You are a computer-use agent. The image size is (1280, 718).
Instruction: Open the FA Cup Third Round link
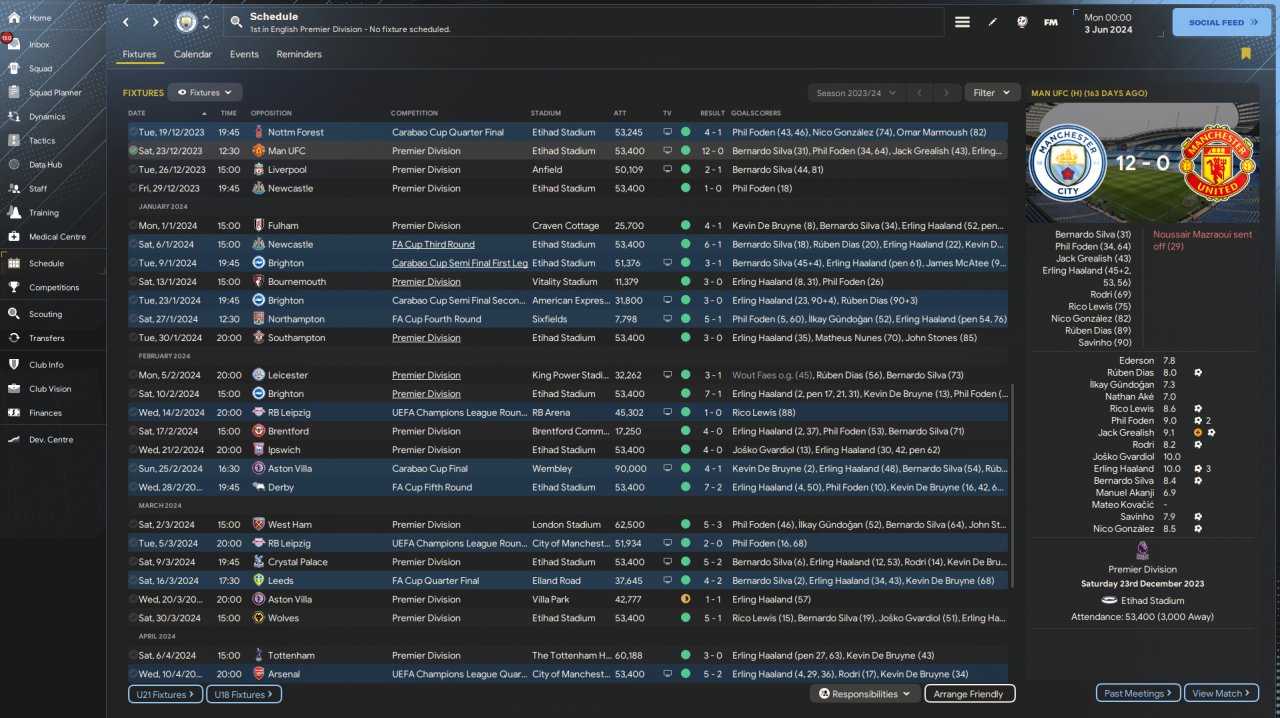point(433,244)
